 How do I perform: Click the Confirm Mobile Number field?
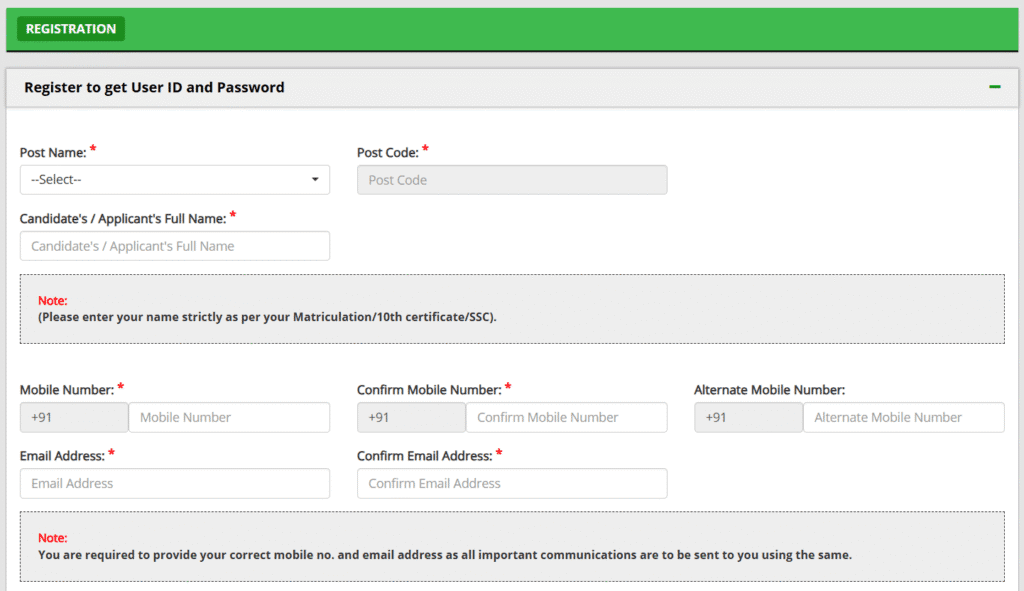point(566,417)
